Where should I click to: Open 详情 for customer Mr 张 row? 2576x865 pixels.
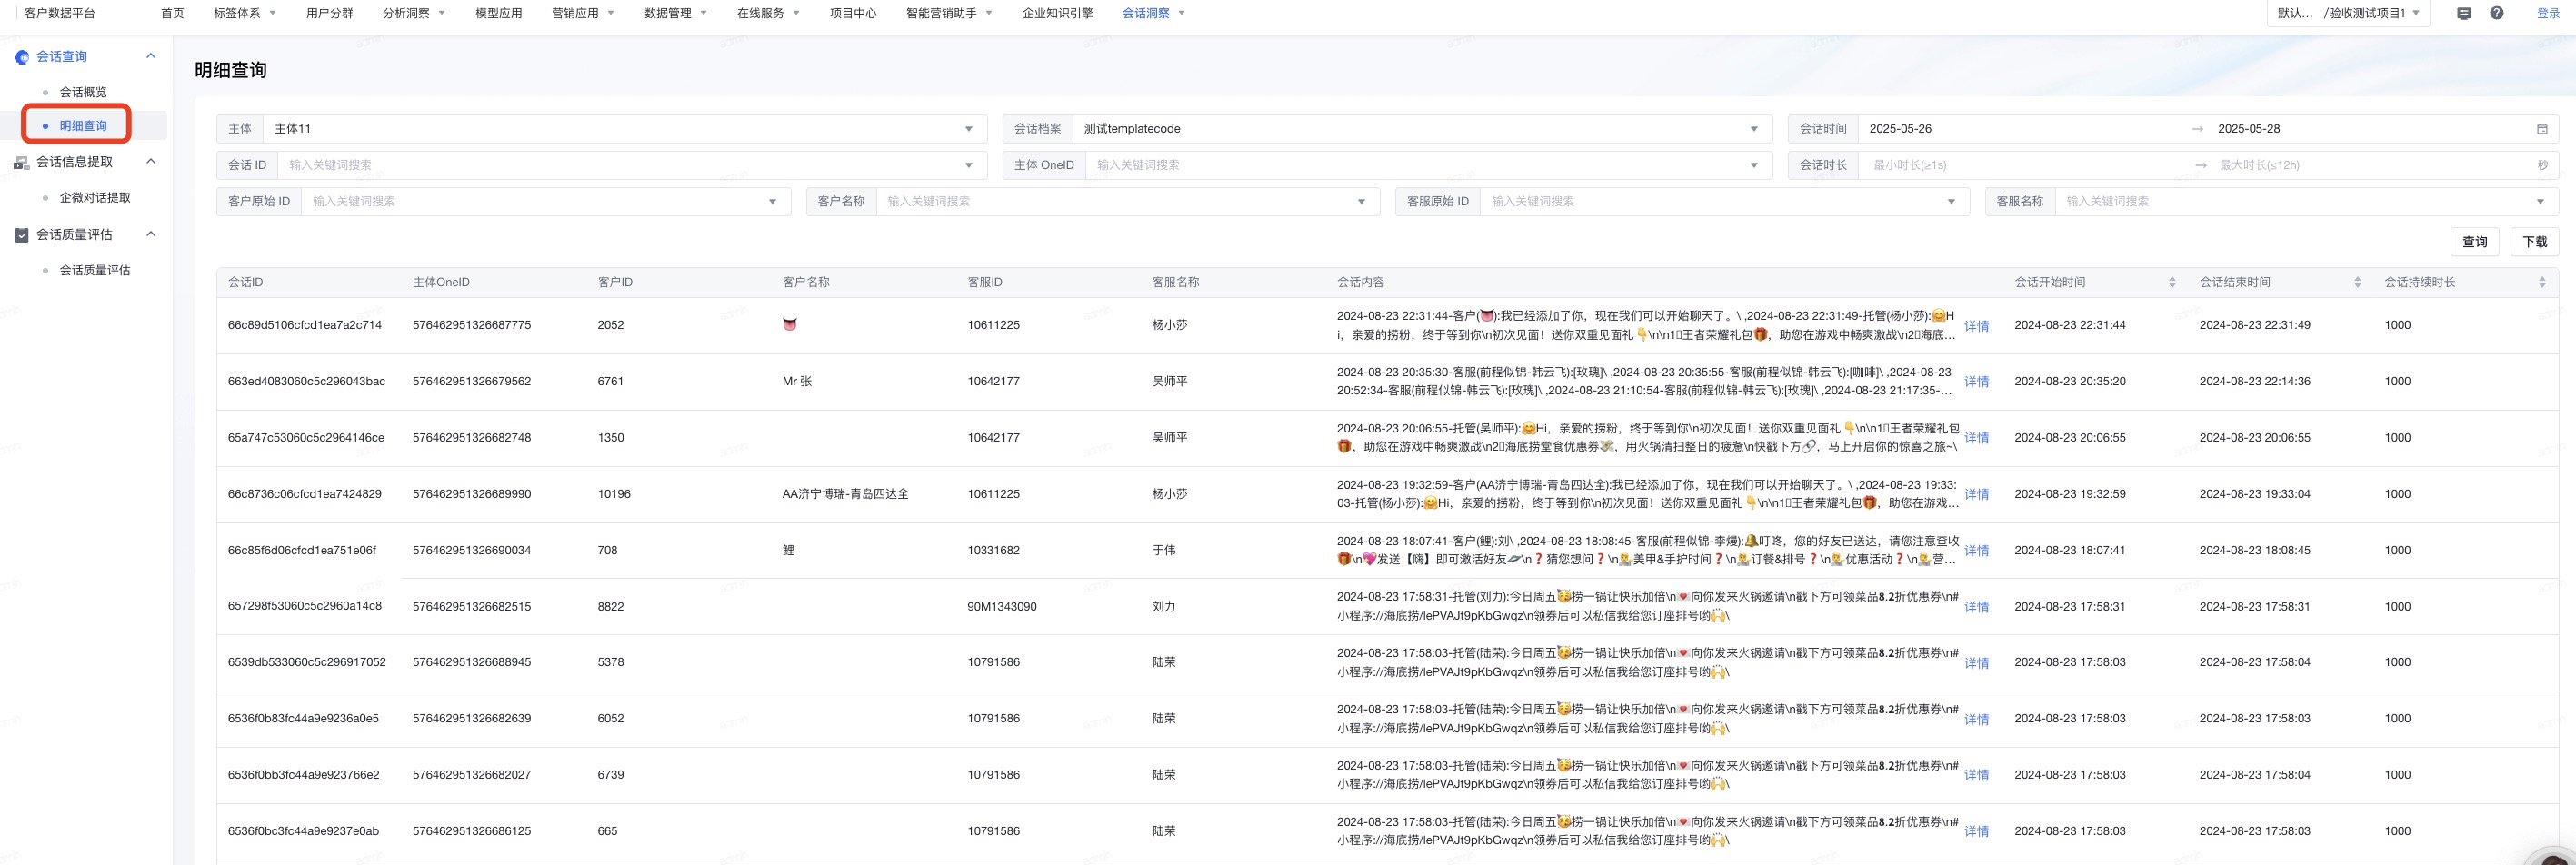(x=1976, y=383)
